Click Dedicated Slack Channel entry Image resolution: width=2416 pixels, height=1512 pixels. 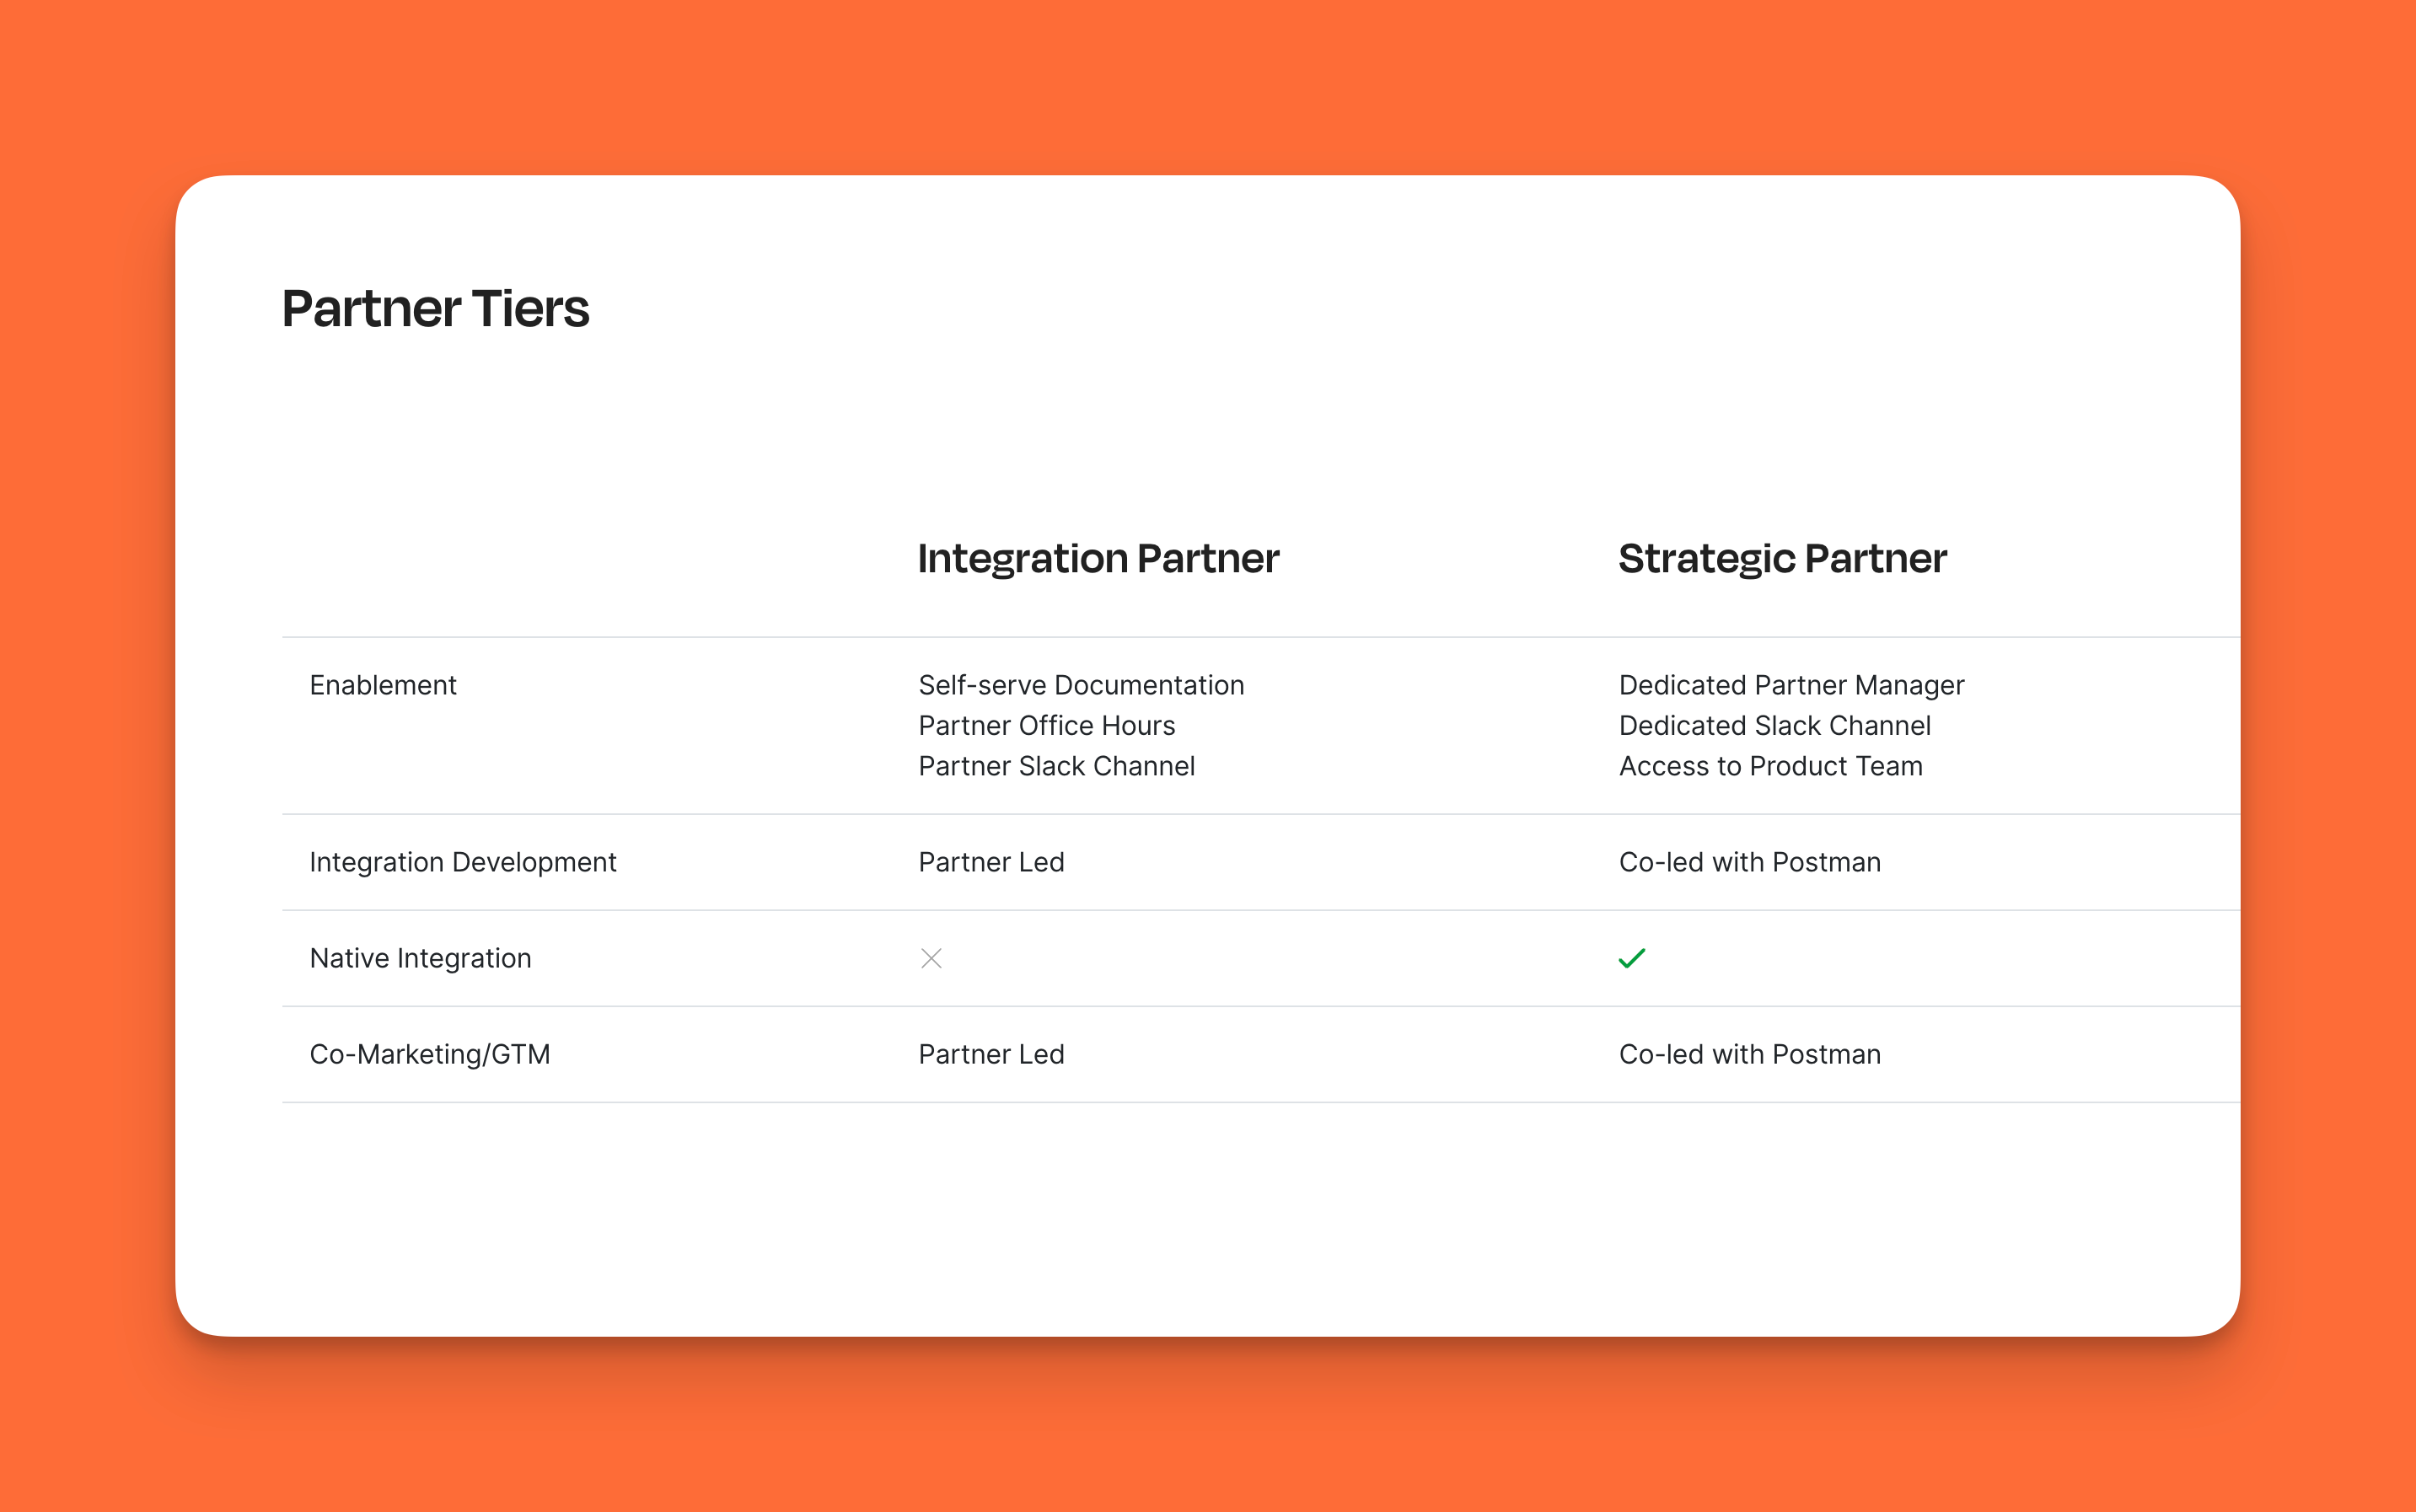tap(1774, 725)
